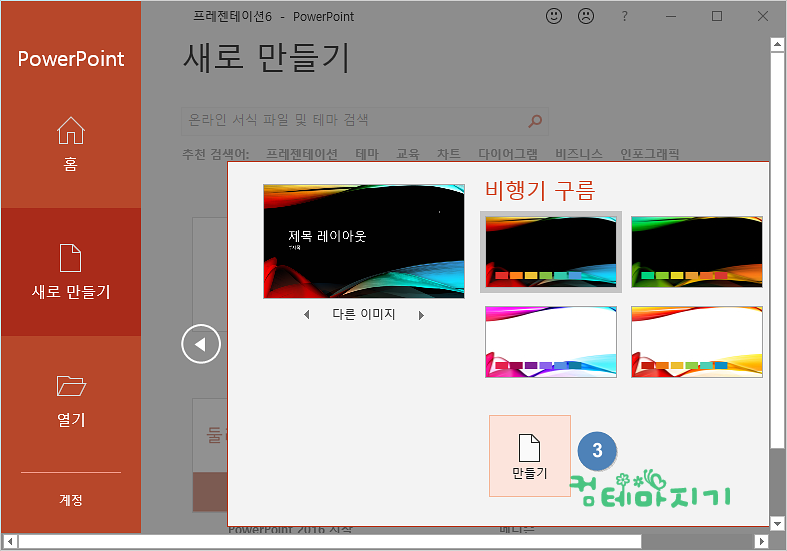Select the dark rainbow theme variant
Image resolution: width=787 pixels, height=551 pixels.
(551, 251)
